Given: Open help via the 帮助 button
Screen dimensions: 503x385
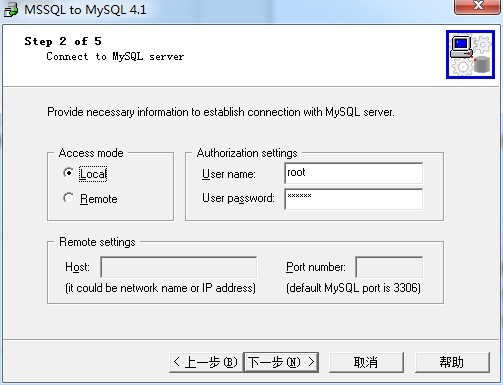Looking at the screenshot, I should pyautogui.click(x=452, y=362).
